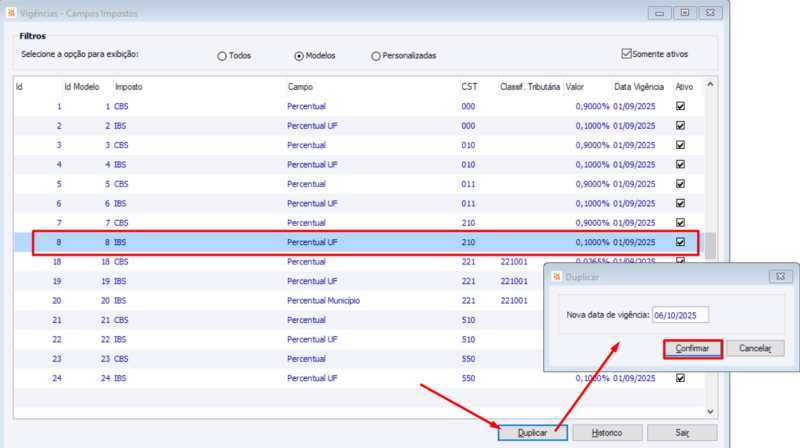The image size is (800, 448).
Task: Minimize the Vigências window
Action: click(659, 13)
